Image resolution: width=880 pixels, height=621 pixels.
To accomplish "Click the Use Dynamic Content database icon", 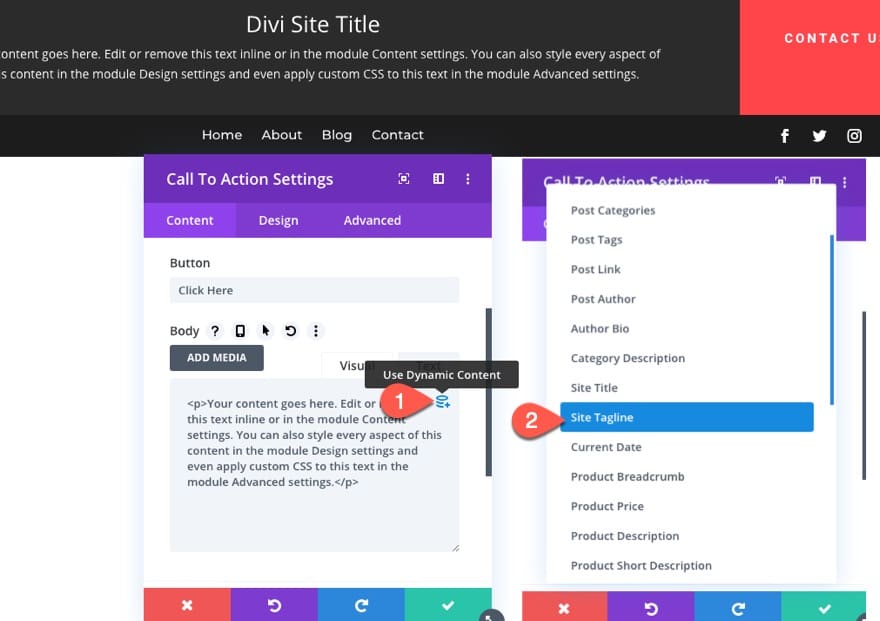I will (442, 401).
